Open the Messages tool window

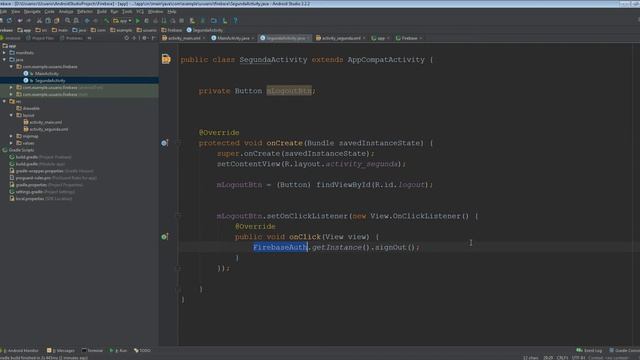(x=61, y=350)
